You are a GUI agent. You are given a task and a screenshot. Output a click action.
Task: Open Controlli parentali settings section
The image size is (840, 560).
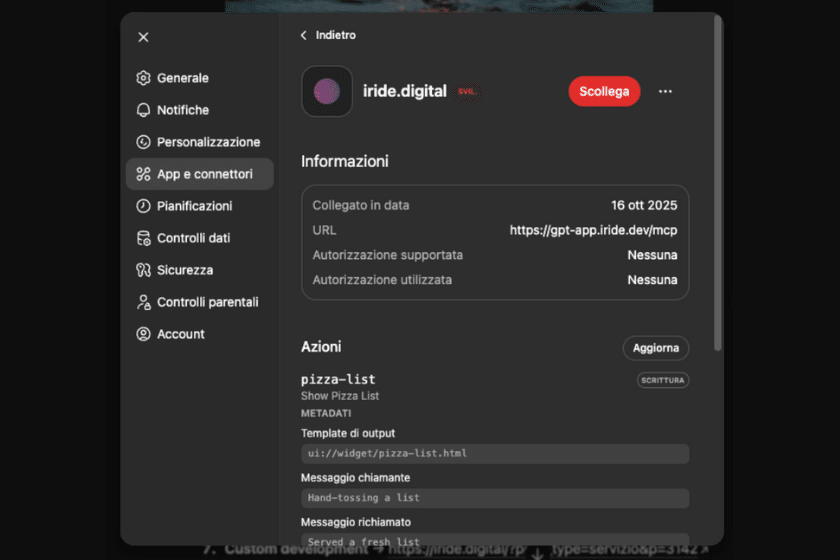(207, 302)
